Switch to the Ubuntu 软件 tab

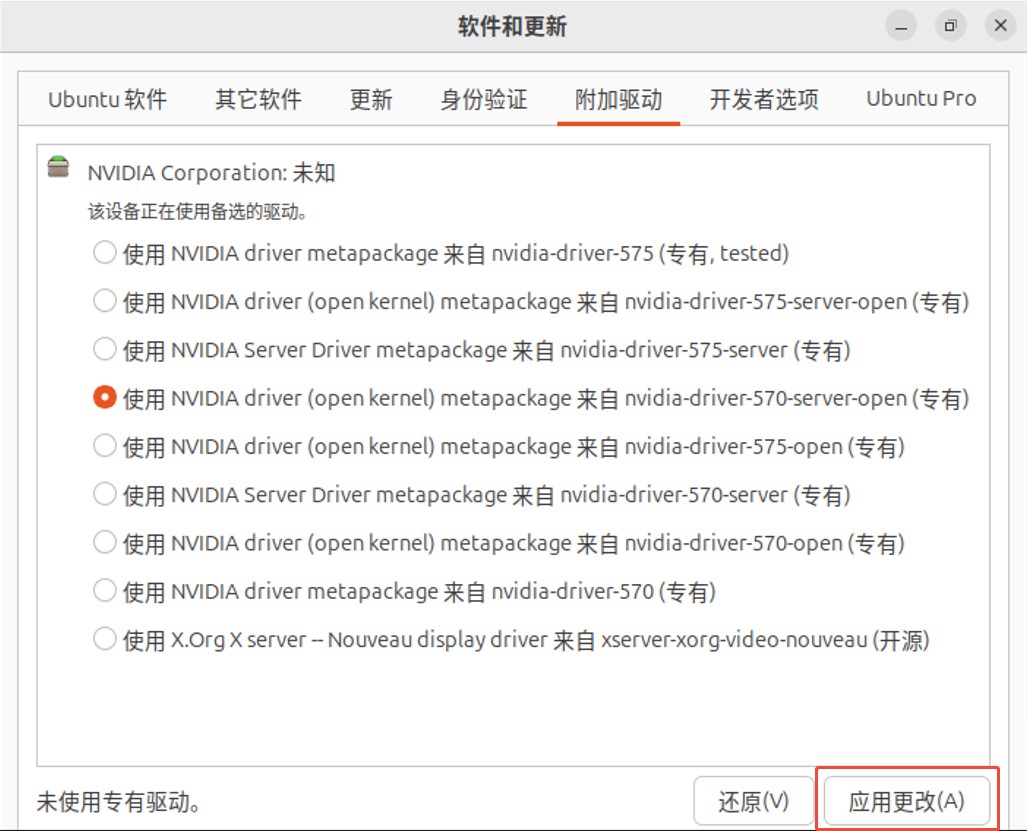(107, 98)
